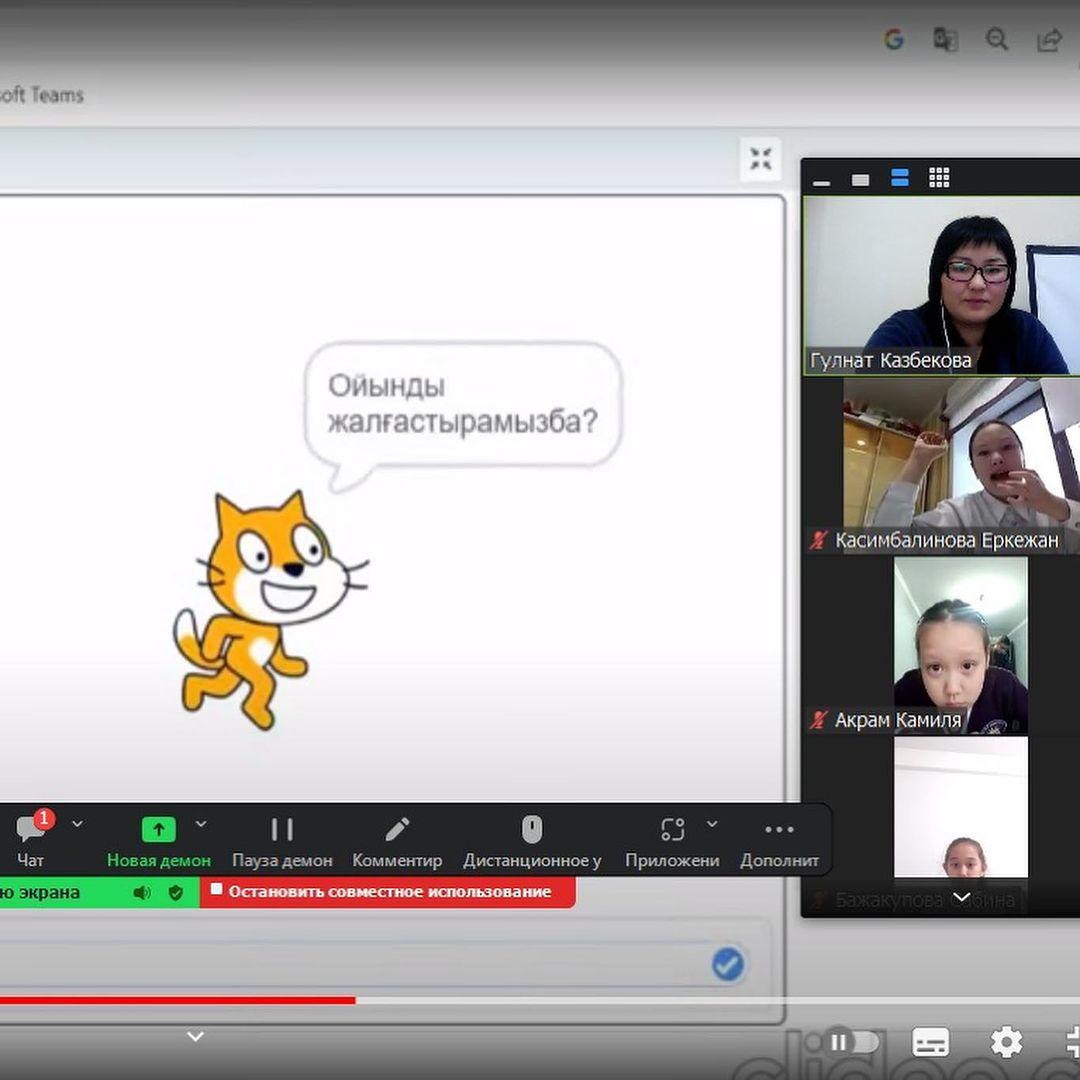
Task: Open the Google icon in browser bar
Action: [x=894, y=40]
